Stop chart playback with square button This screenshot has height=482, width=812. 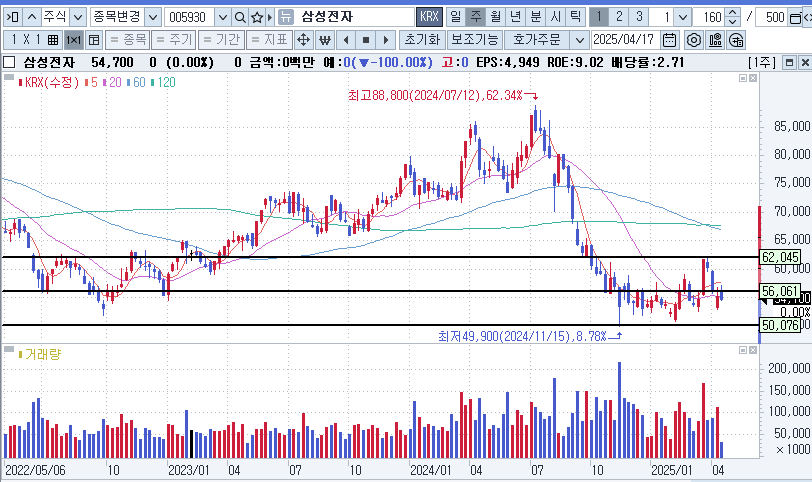coord(366,40)
